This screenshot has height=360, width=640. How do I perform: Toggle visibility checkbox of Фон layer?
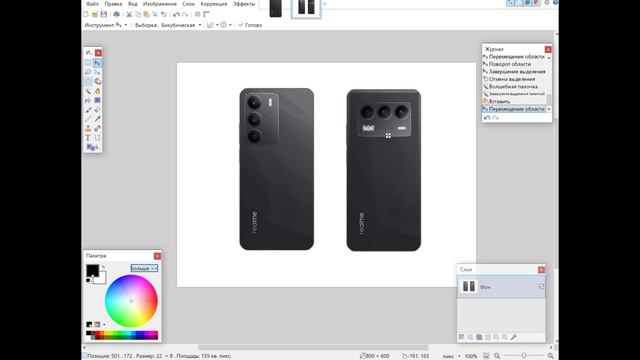pyautogui.click(x=541, y=287)
